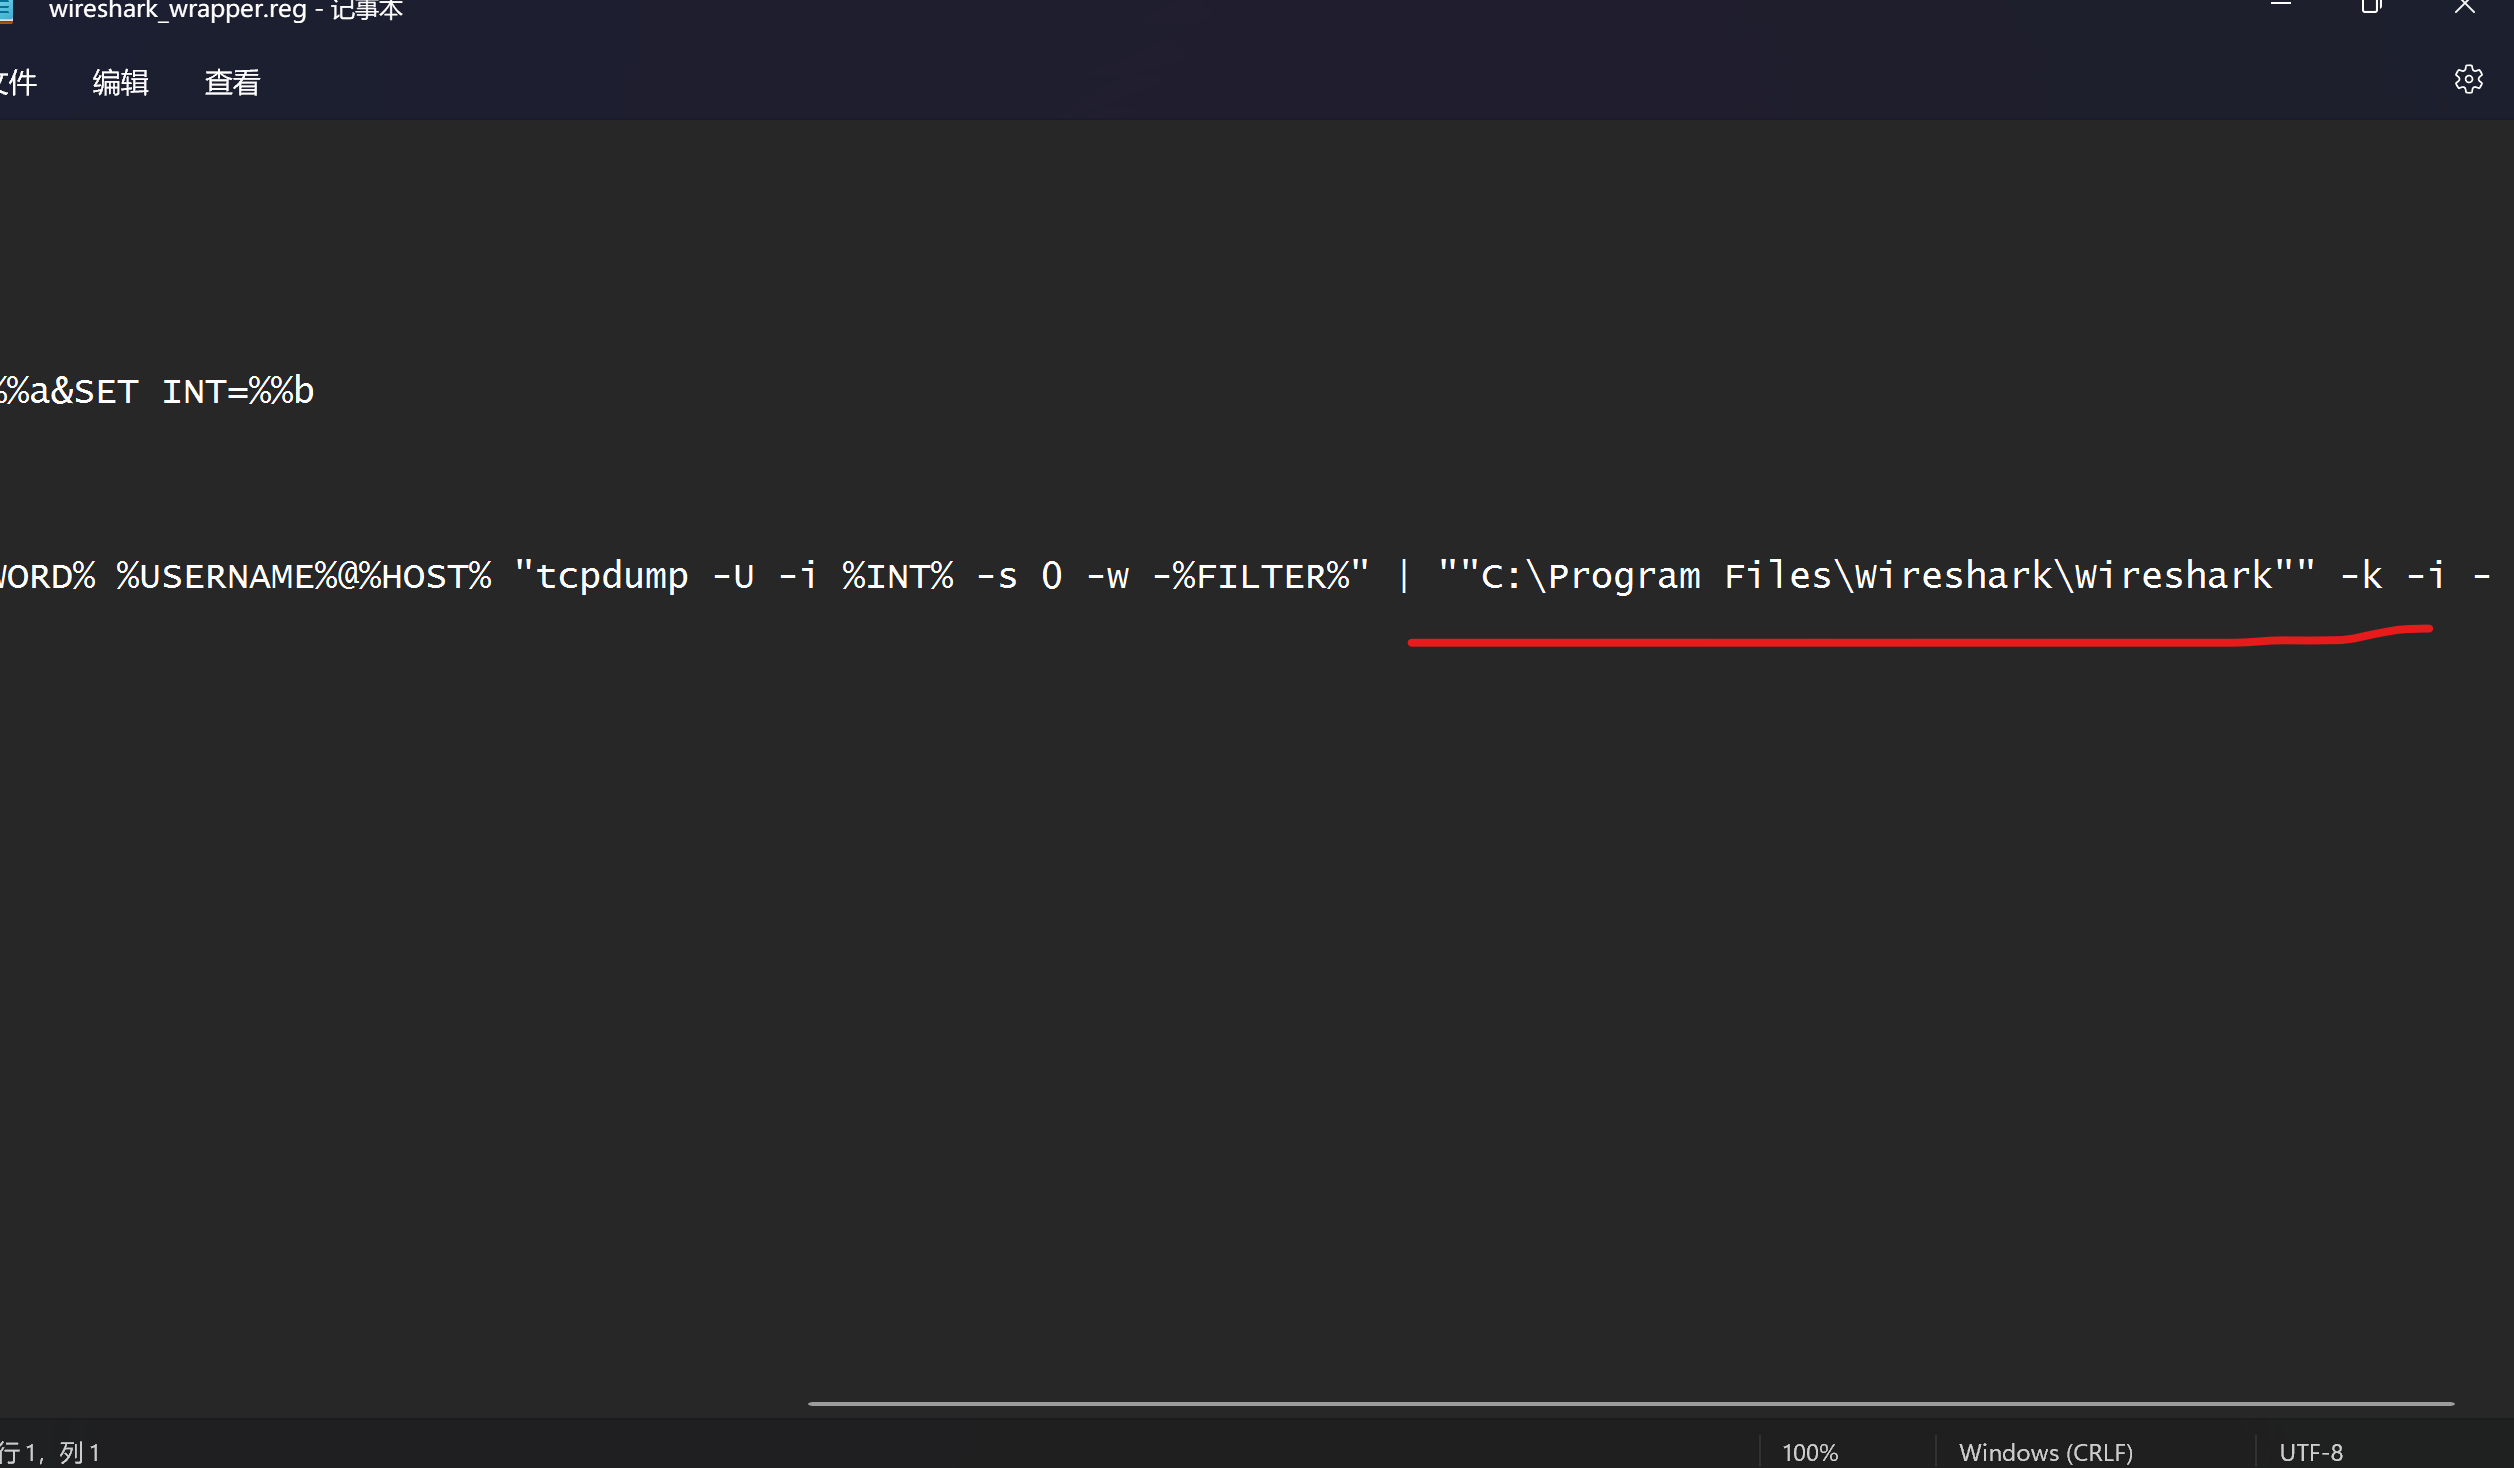Click in the SET INT=%%b text
Image resolution: width=2514 pixels, height=1468 pixels.
(195, 392)
